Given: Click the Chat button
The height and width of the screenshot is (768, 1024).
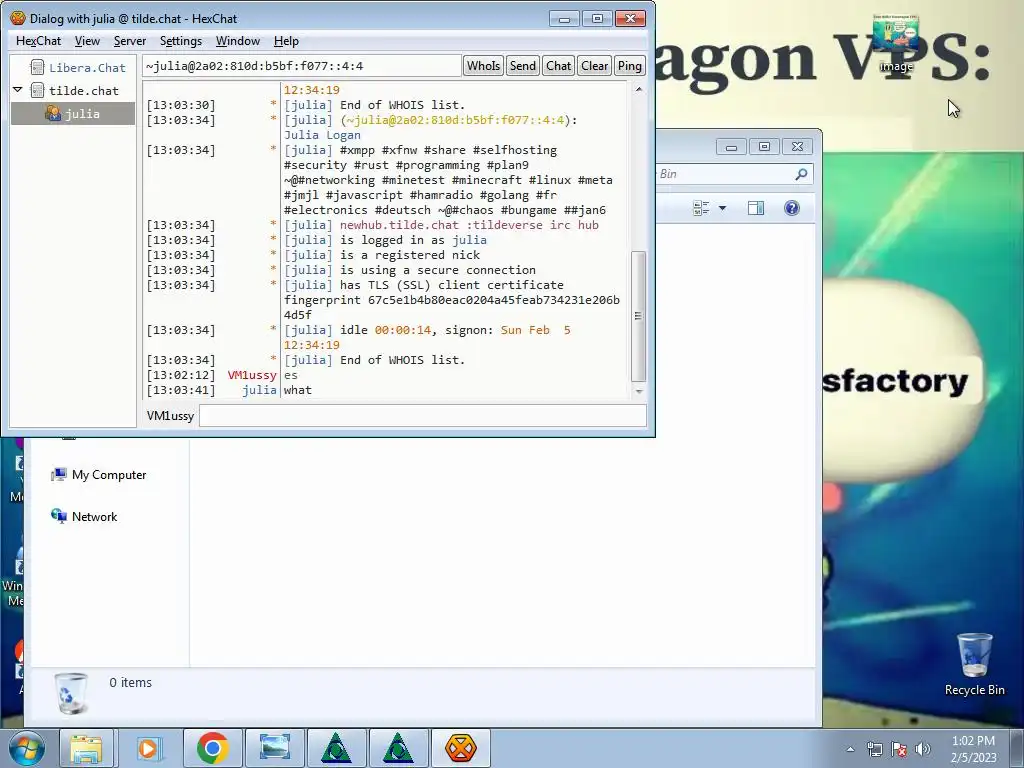Looking at the screenshot, I should (558, 66).
